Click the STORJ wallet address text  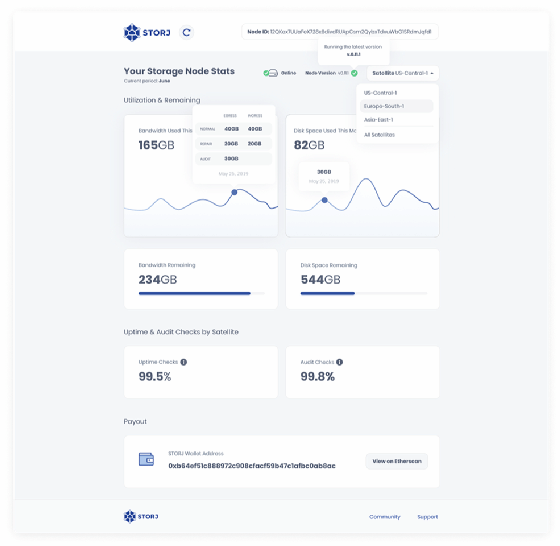(252, 466)
